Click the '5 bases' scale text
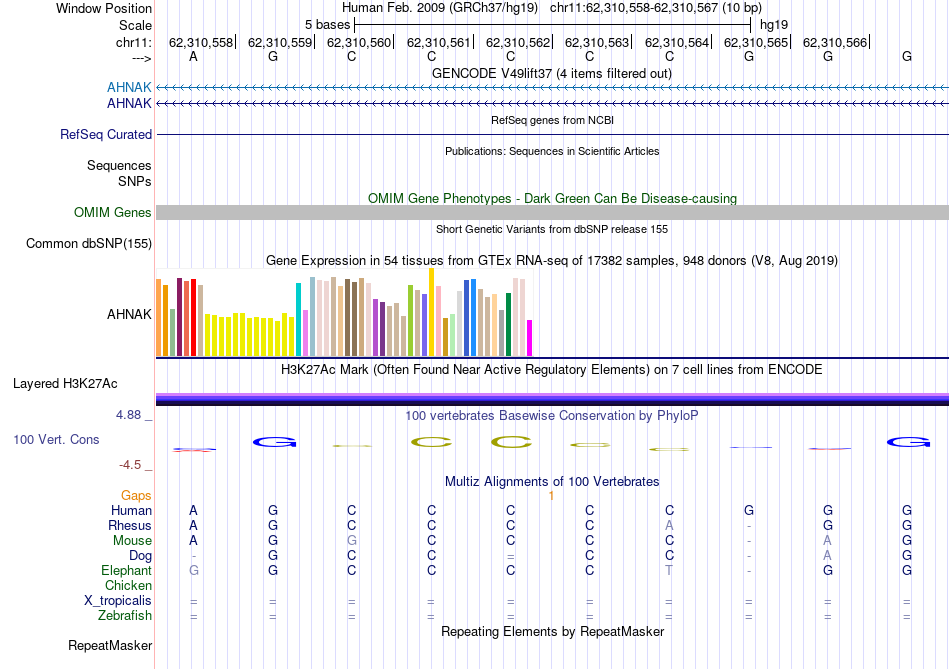The width and height of the screenshot is (950, 669). click(x=327, y=25)
